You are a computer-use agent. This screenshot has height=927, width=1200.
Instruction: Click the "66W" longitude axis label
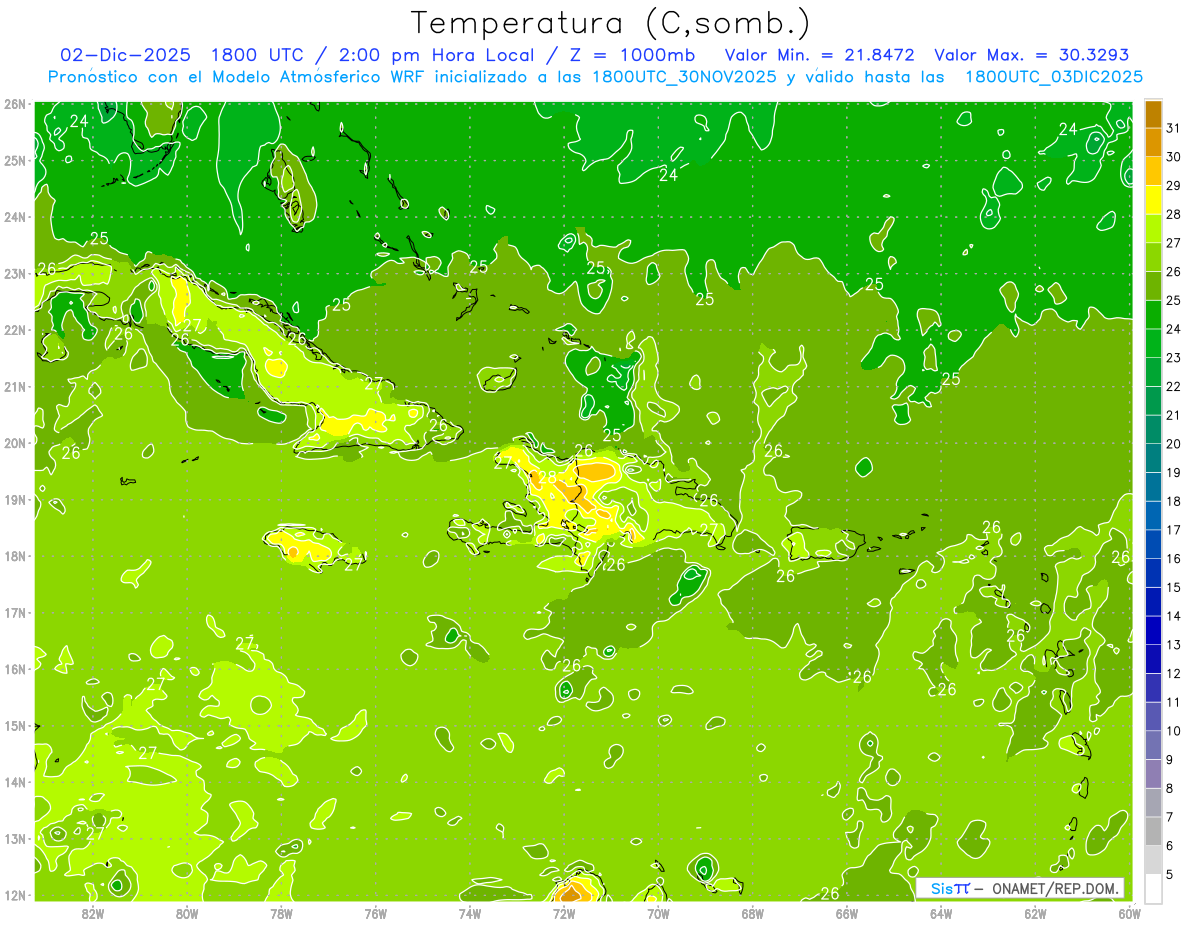(x=847, y=913)
